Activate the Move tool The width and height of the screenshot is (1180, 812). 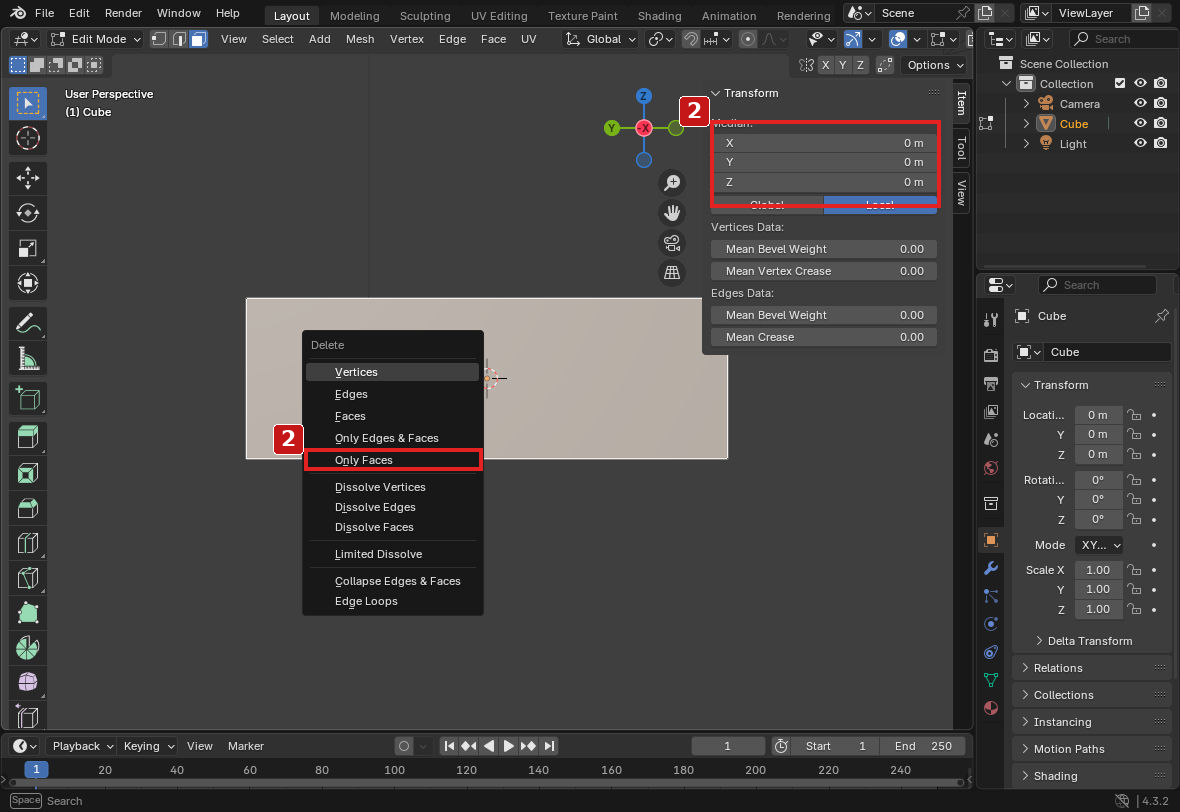coord(28,178)
